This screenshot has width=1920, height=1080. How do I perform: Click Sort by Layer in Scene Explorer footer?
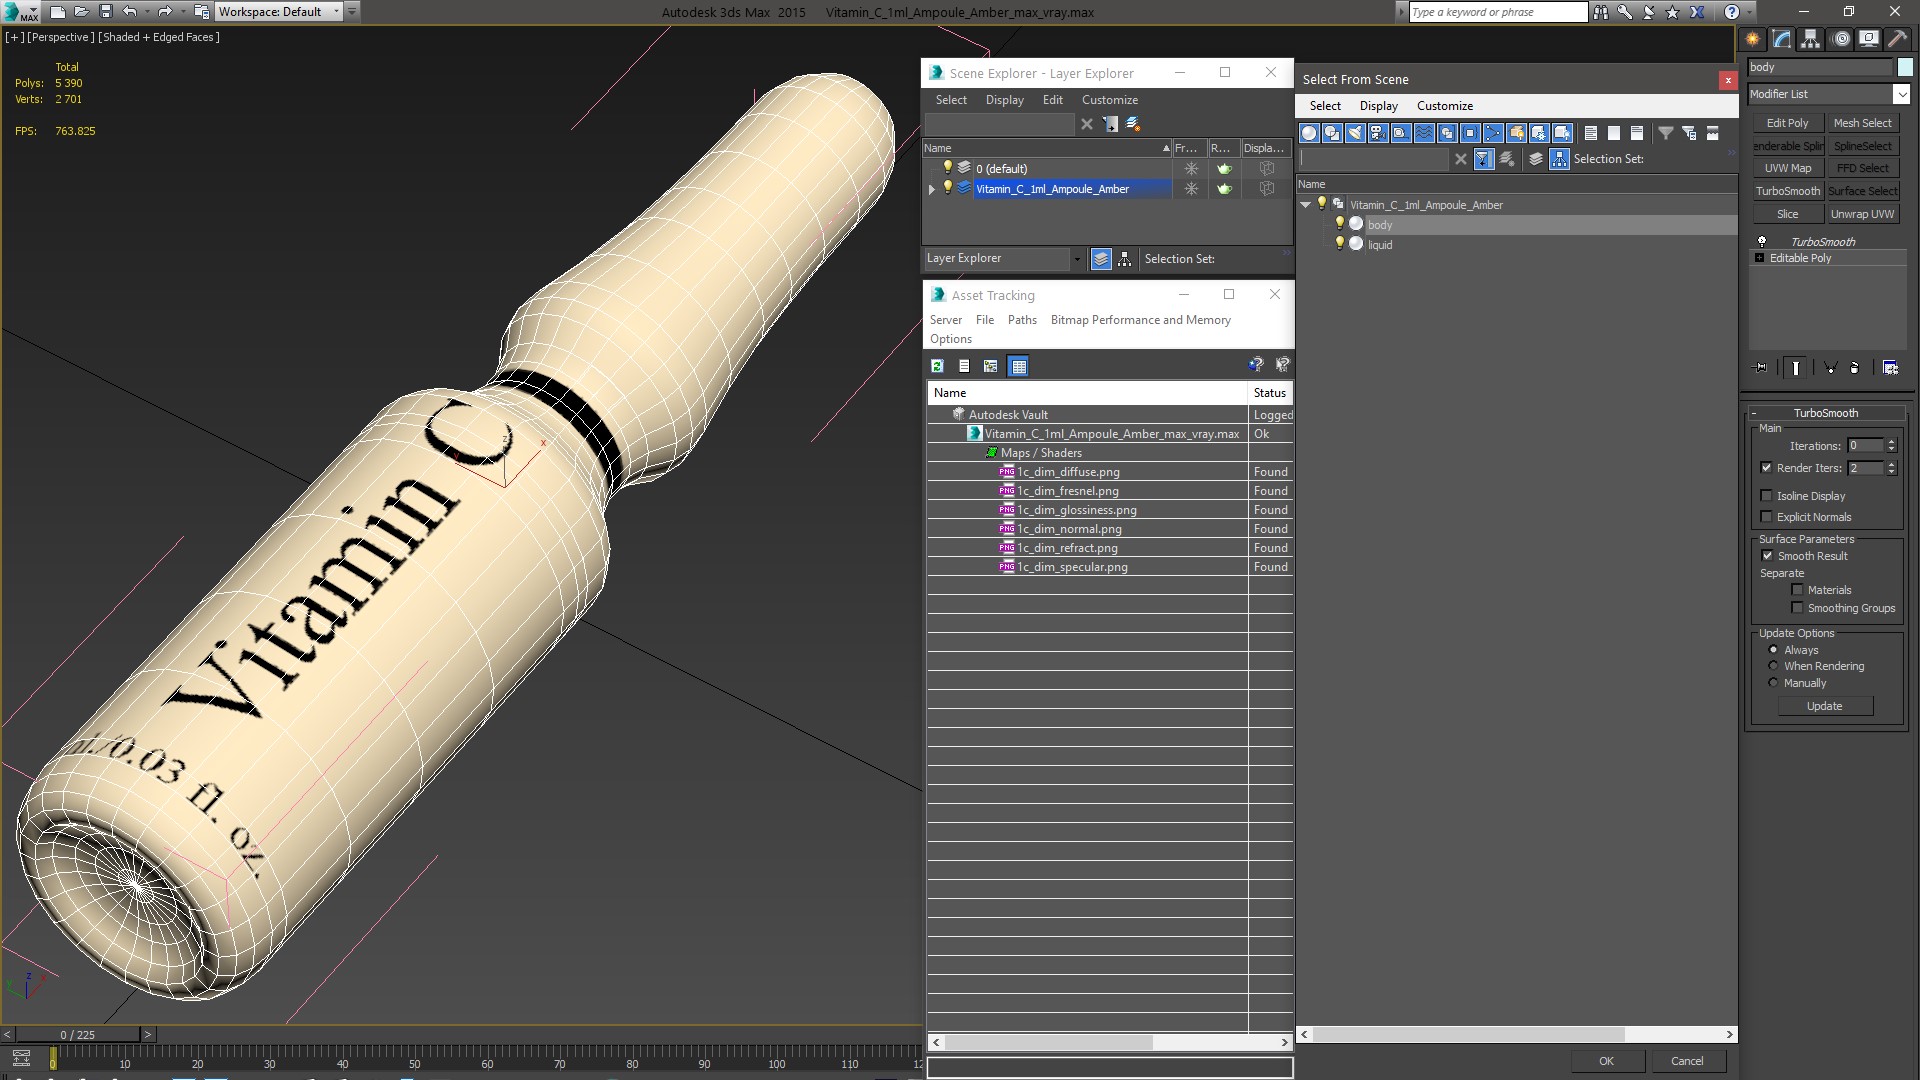1101,259
